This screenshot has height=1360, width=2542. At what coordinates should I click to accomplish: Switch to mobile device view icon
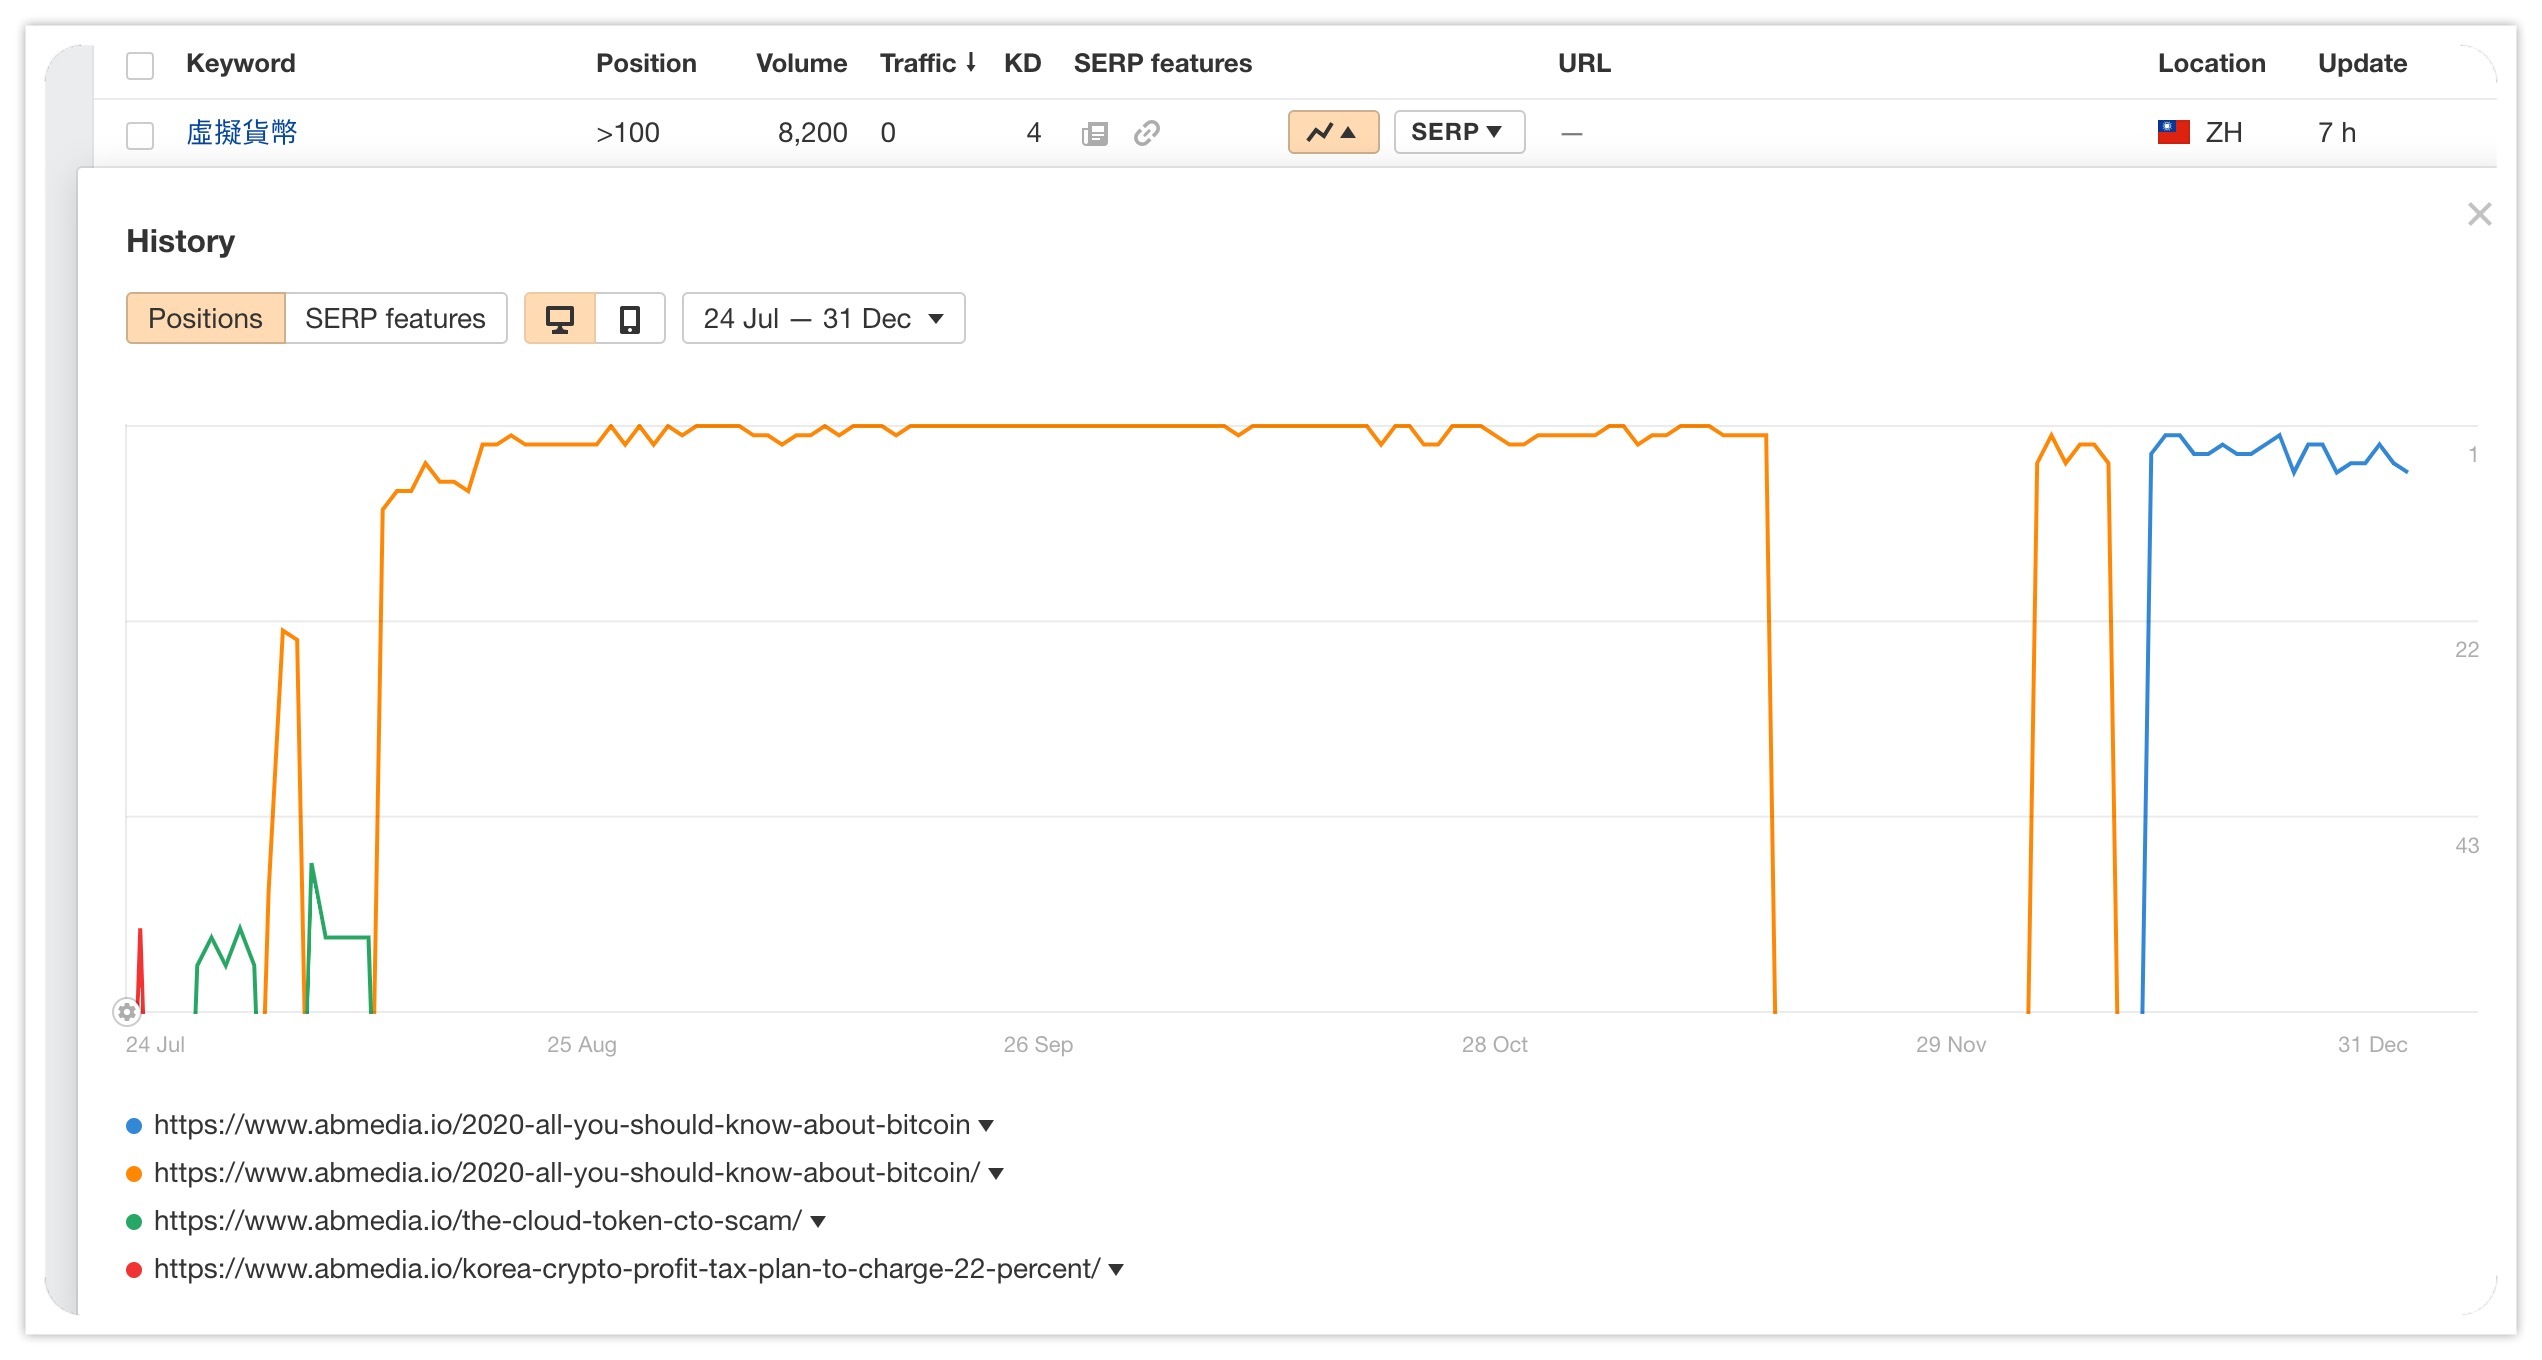pyautogui.click(x=630, y=319)
